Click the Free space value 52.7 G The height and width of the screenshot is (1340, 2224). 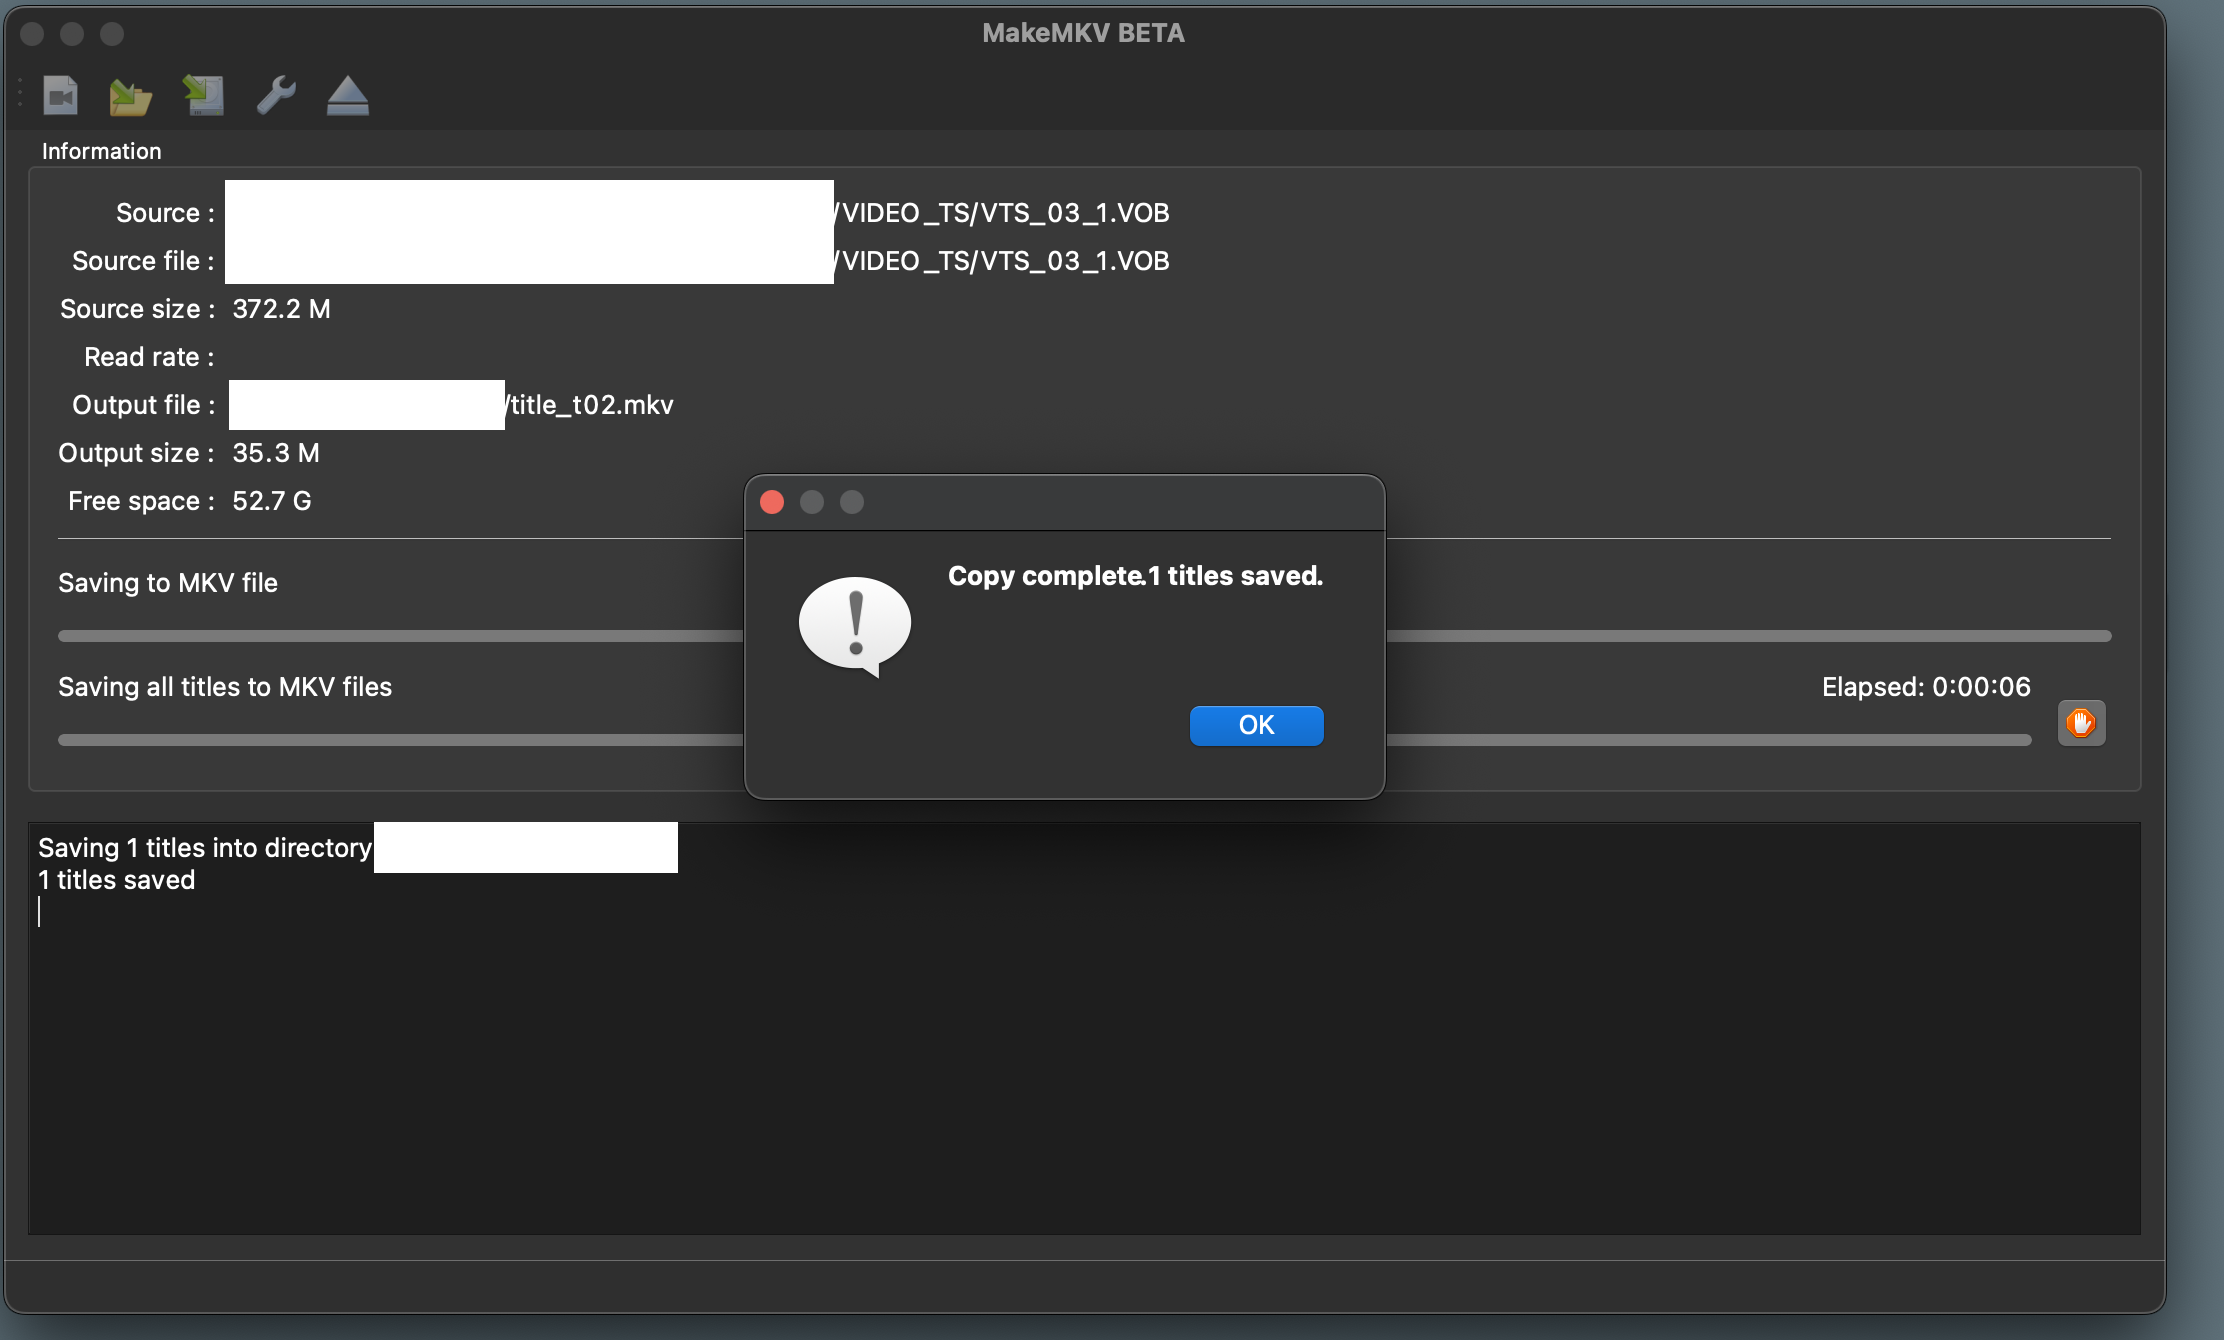272,501
